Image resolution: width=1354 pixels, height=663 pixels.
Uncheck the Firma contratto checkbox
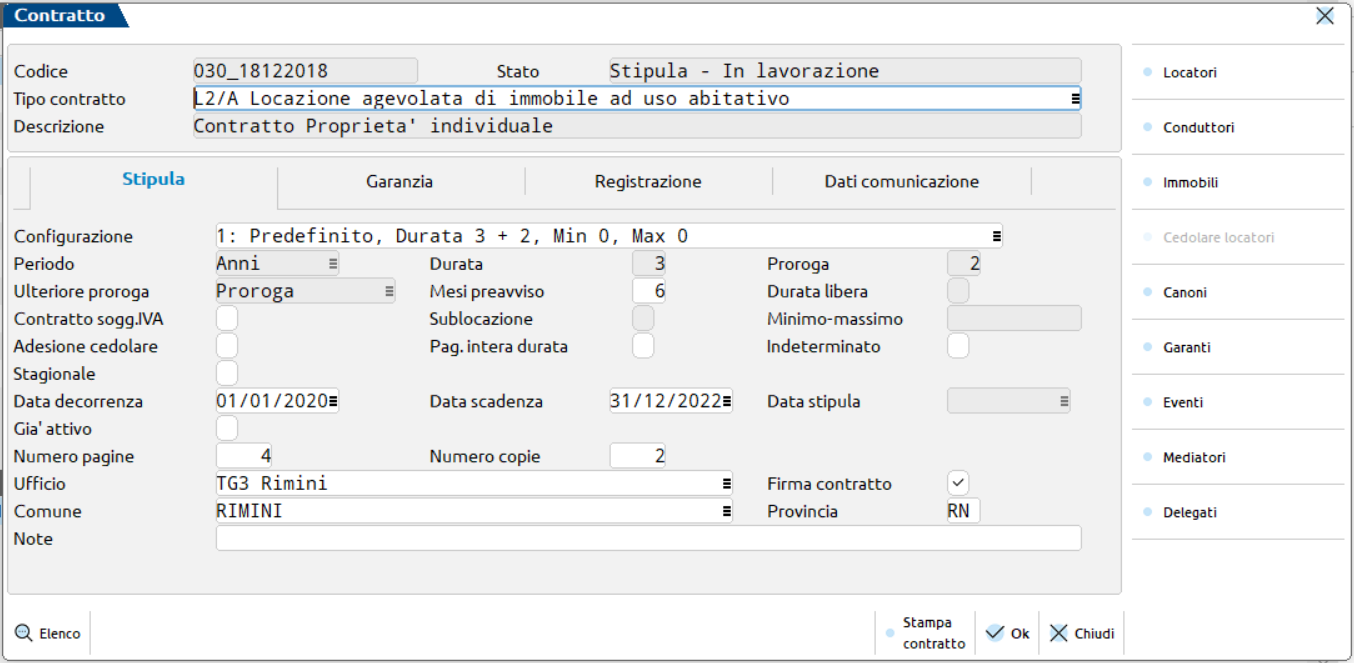[x=958, y=484]
